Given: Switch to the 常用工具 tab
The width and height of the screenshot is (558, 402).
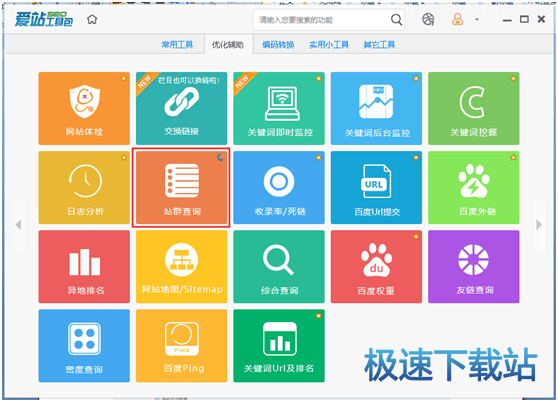Looking at the screenshot, I should coord(177,45).
